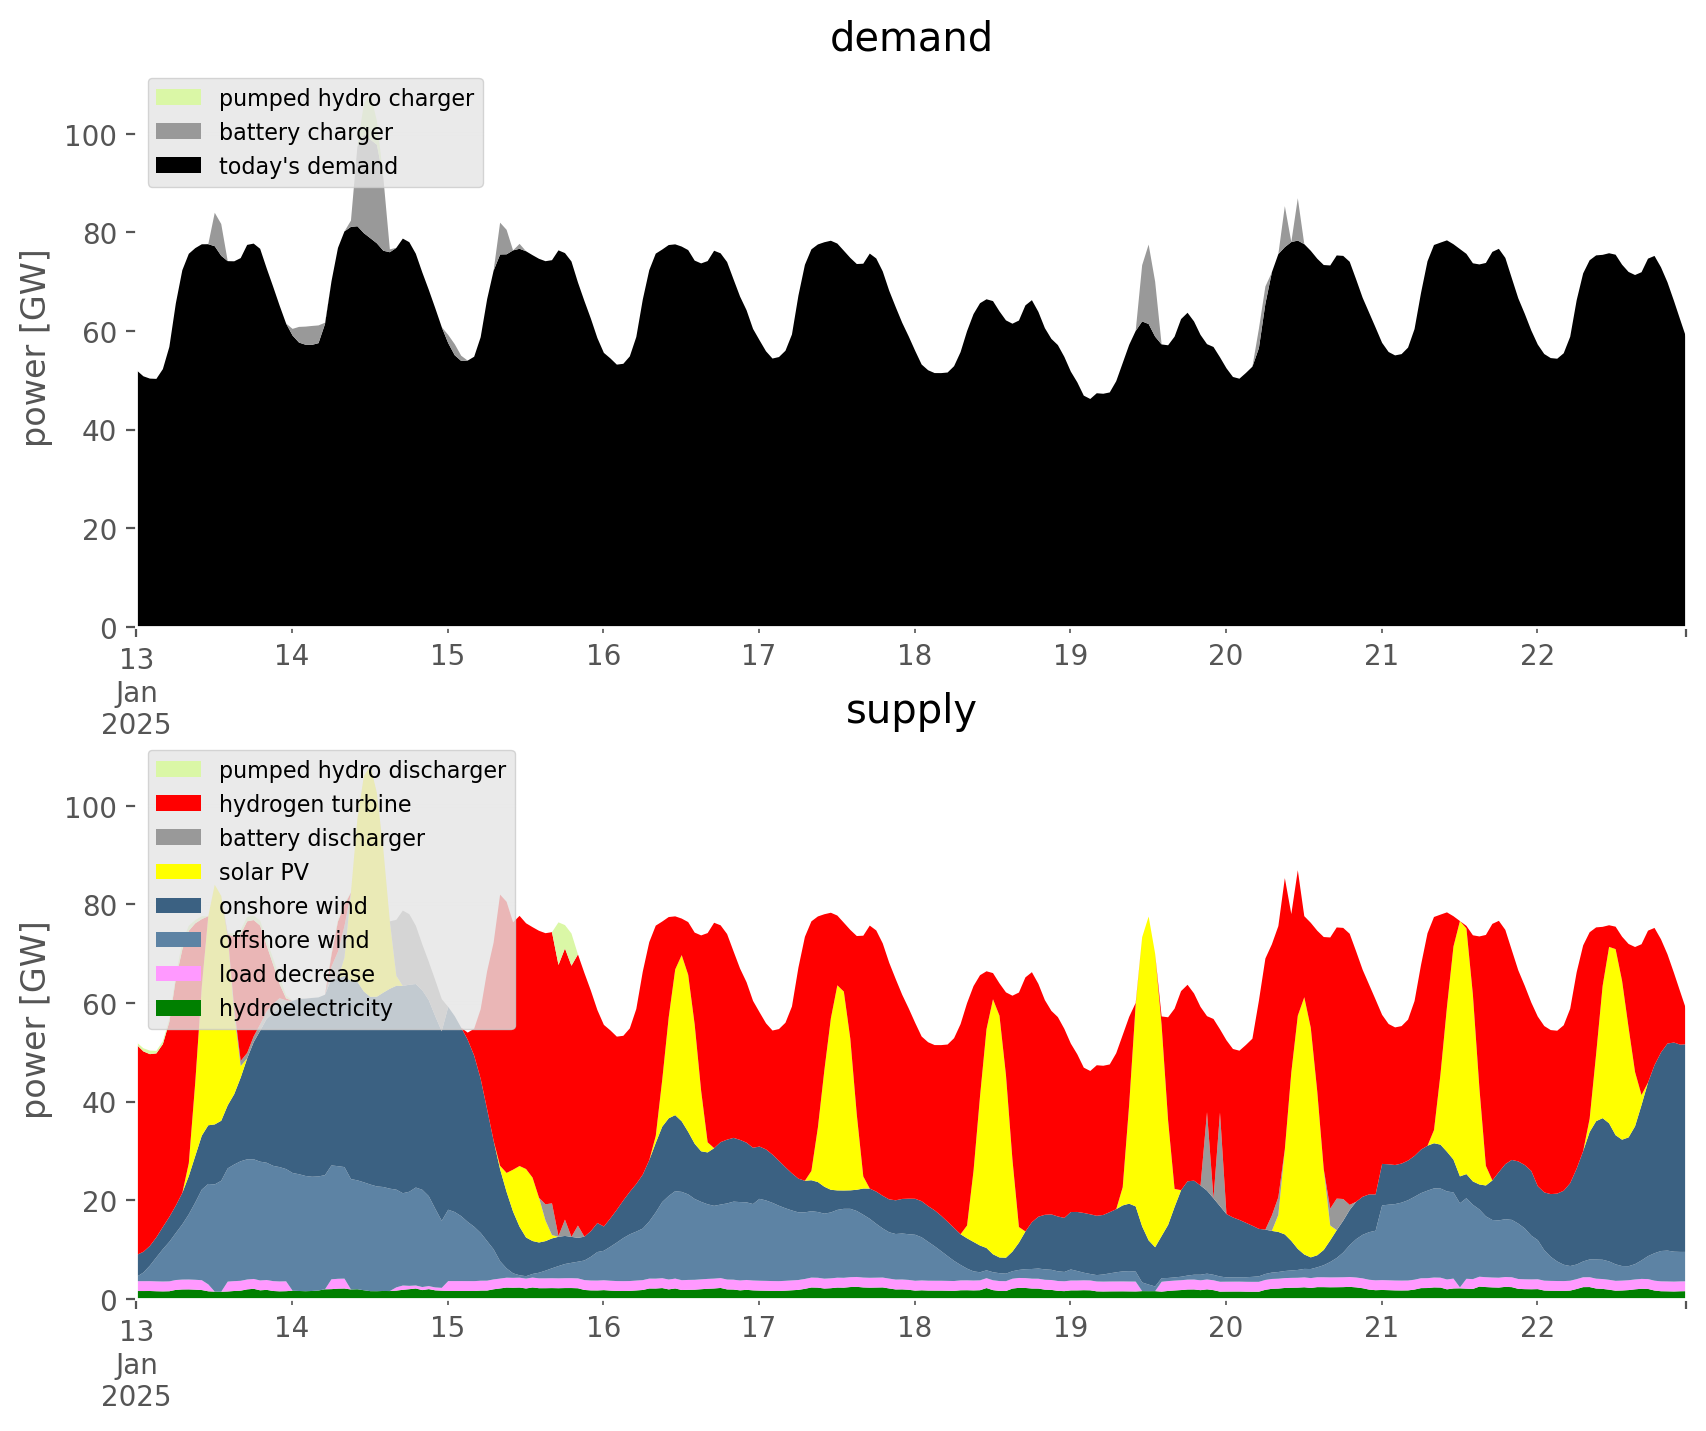
Task: Click the green hydroelectricity legend swatch
Action: [179, 1008]
